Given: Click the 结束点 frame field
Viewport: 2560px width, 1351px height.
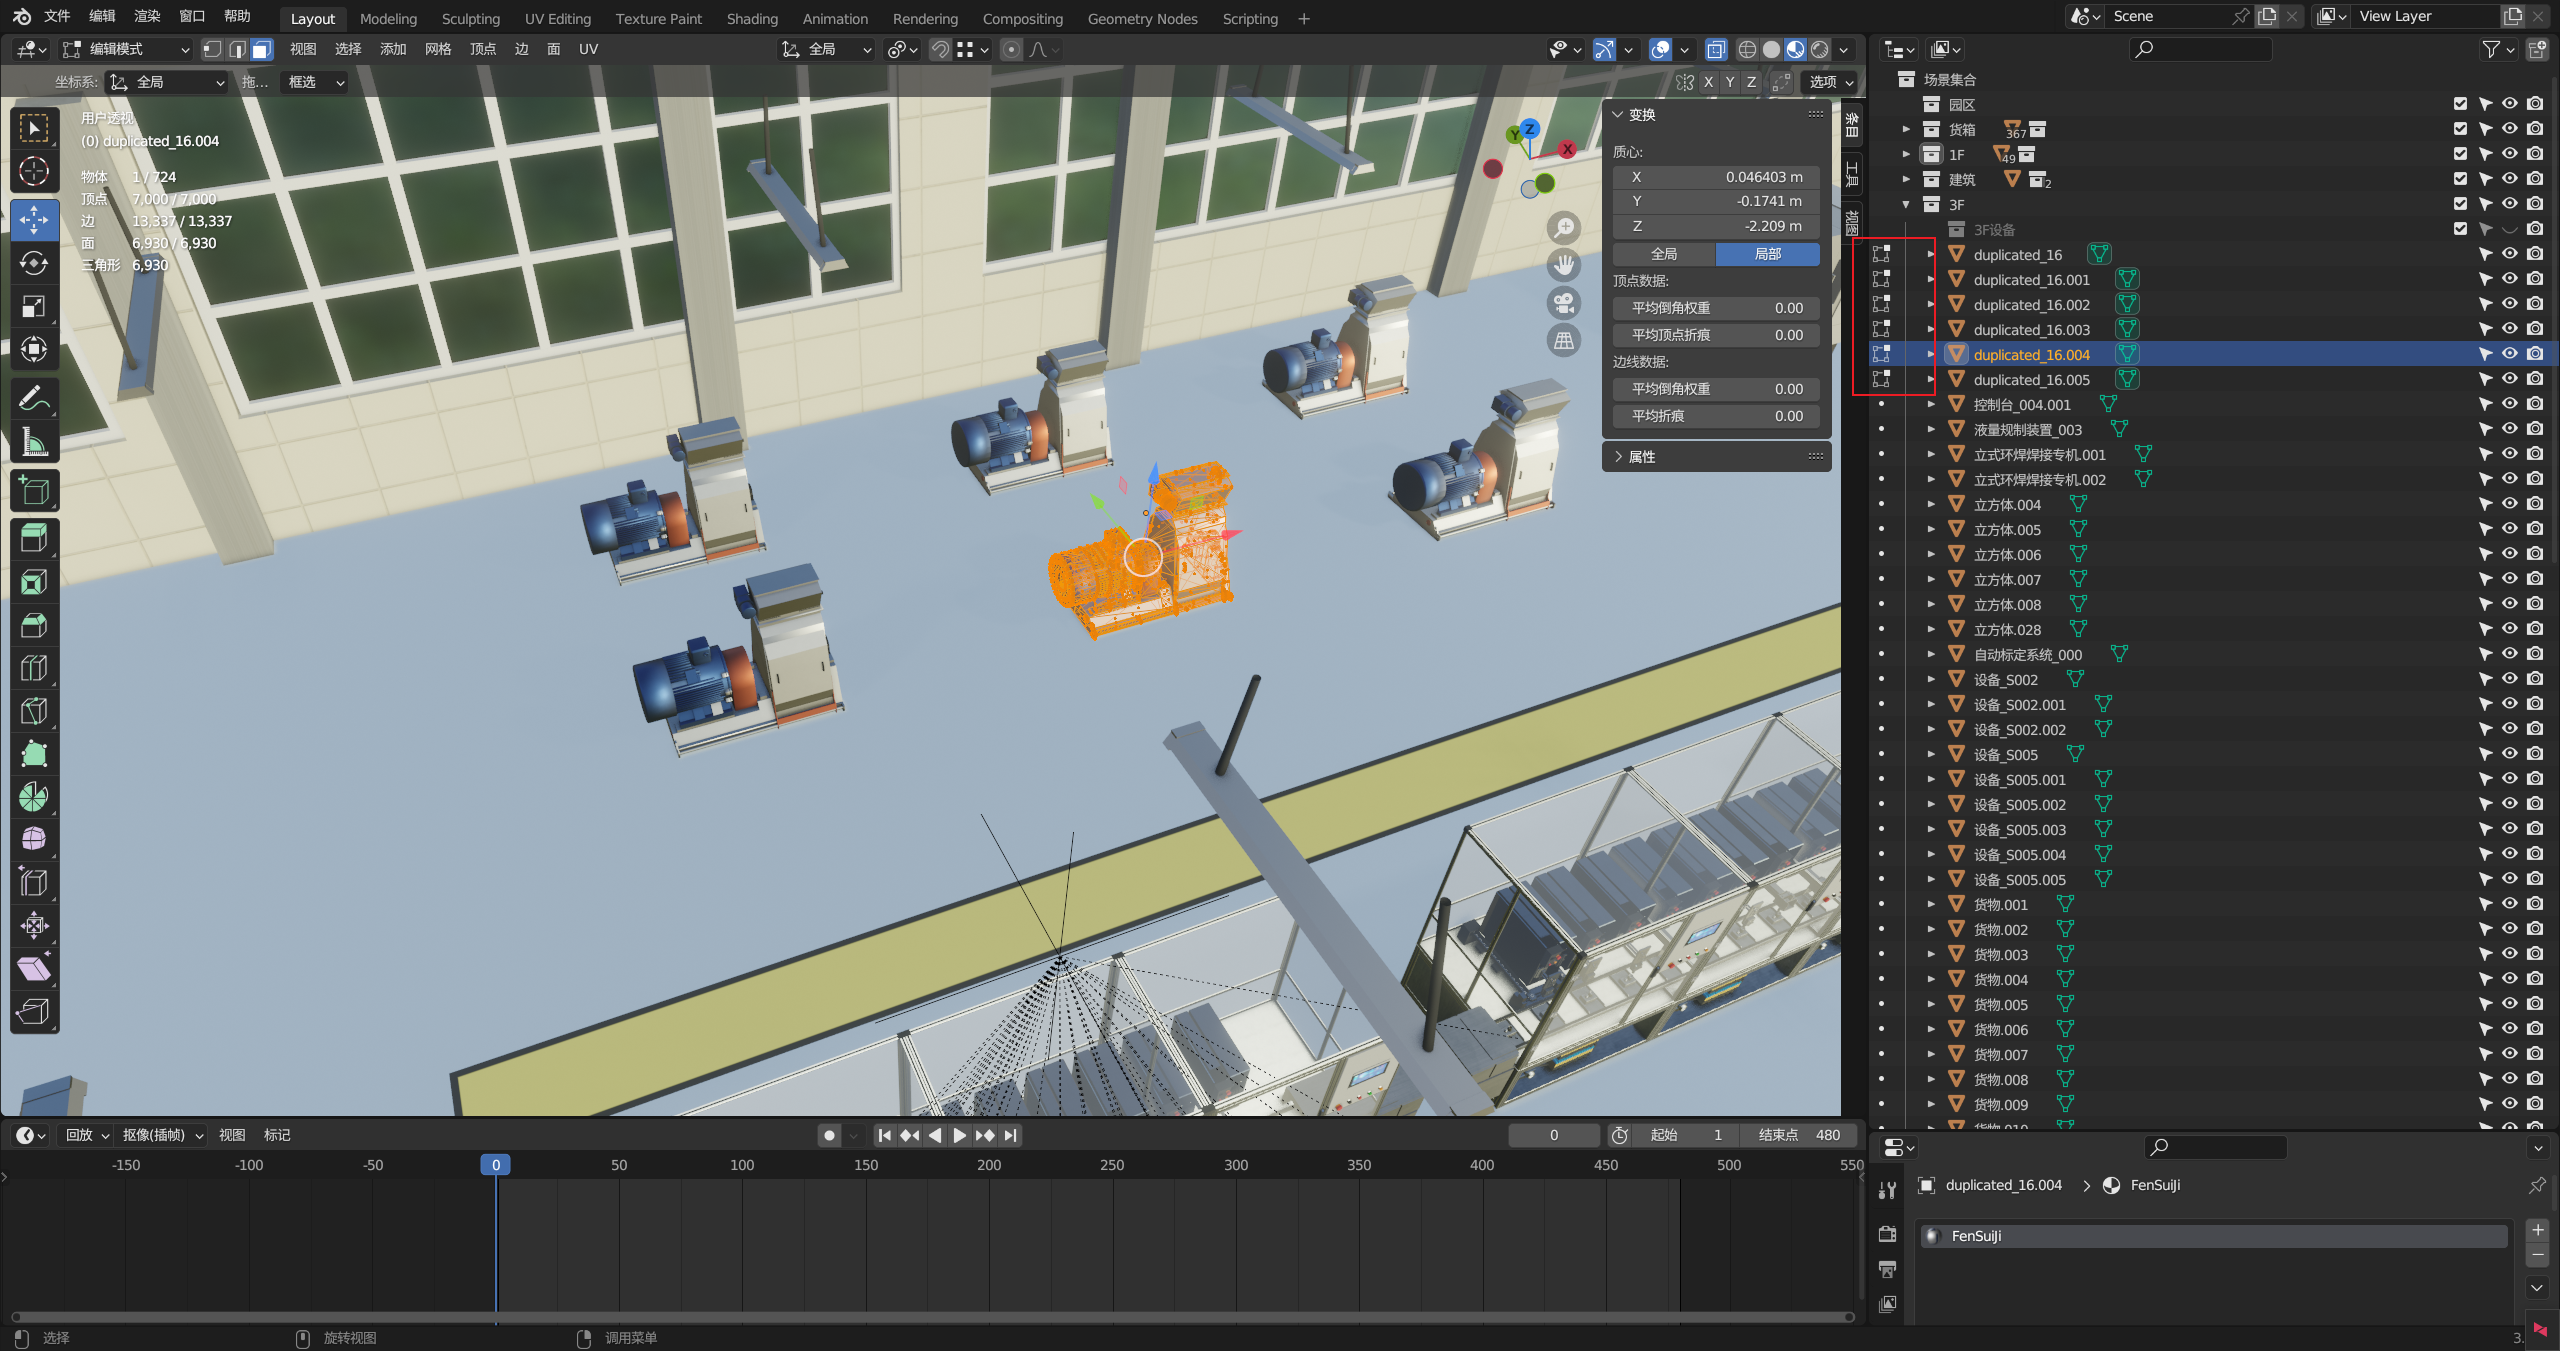Looking at the screenshot, I should click(x=1799, y=1135).
